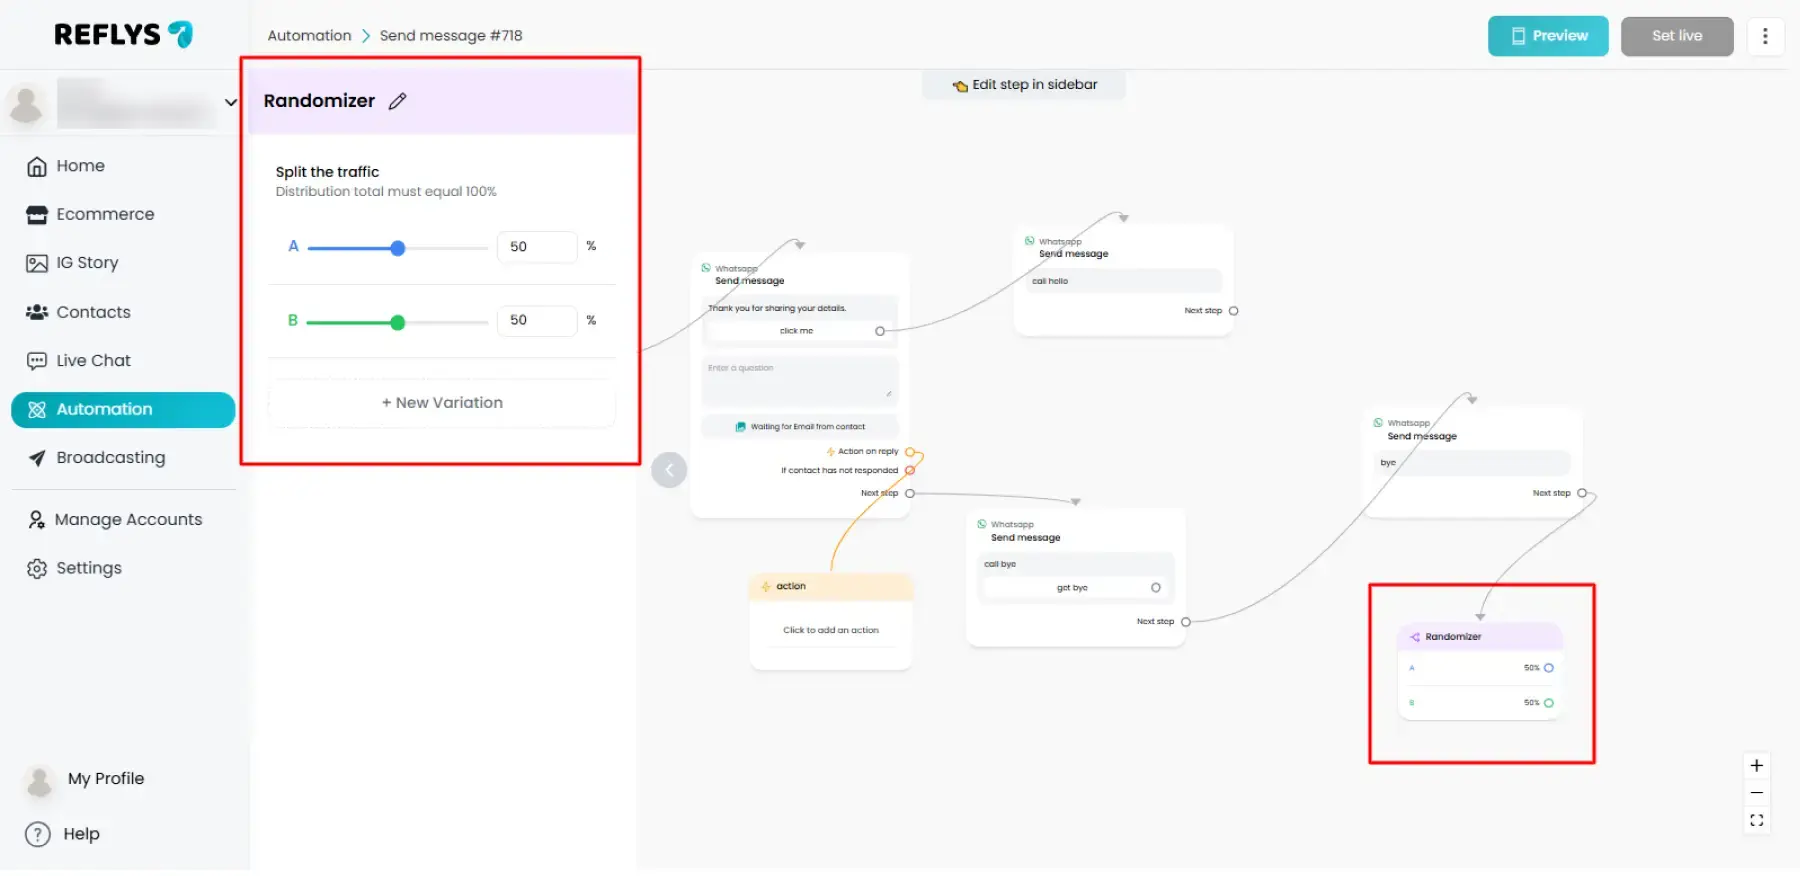The width and height of the screenshot is (1800, 876).
Task: Open Broadcasting from the sidebar
Action: click(110, 458)
